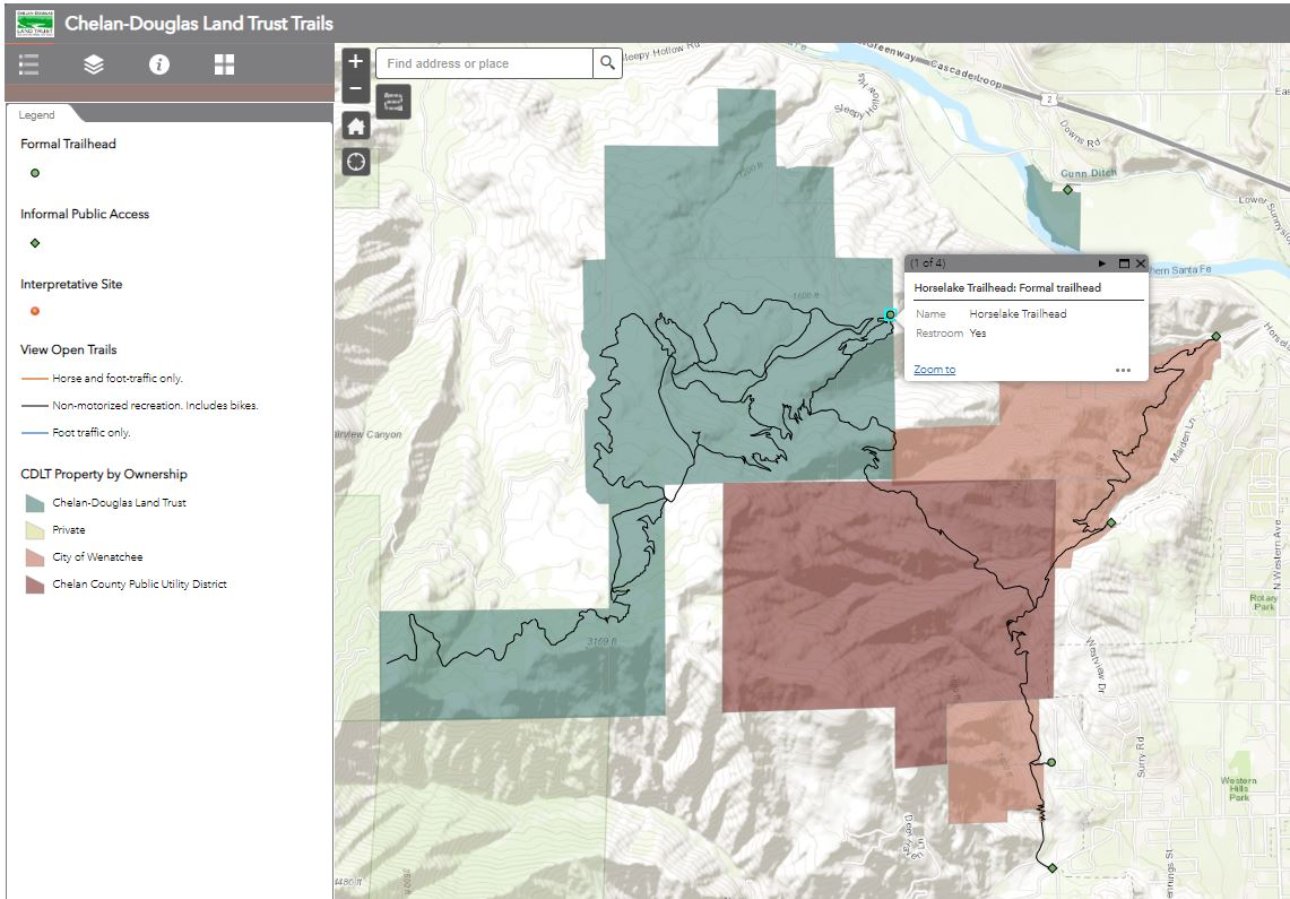The height and width of the screenshot is (899, 1290).
Task: Maximize the Horselake Trailhead popup
Action: [x=1124, y=263]
